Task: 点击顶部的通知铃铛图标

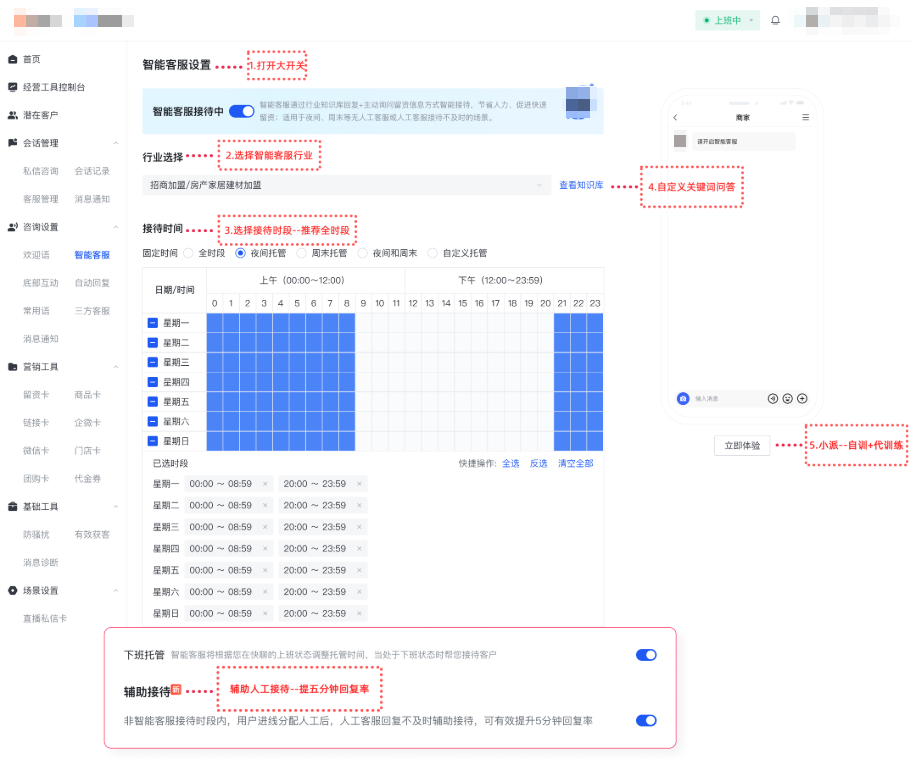Action: [775, 20]
